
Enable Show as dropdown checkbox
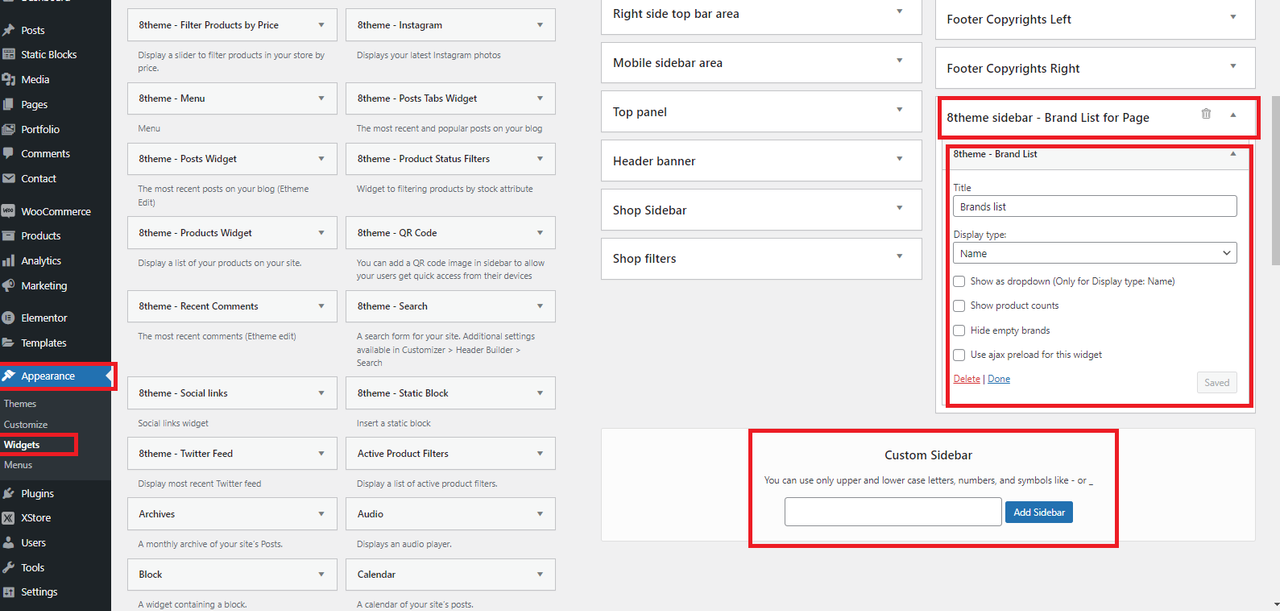point(959,282)
